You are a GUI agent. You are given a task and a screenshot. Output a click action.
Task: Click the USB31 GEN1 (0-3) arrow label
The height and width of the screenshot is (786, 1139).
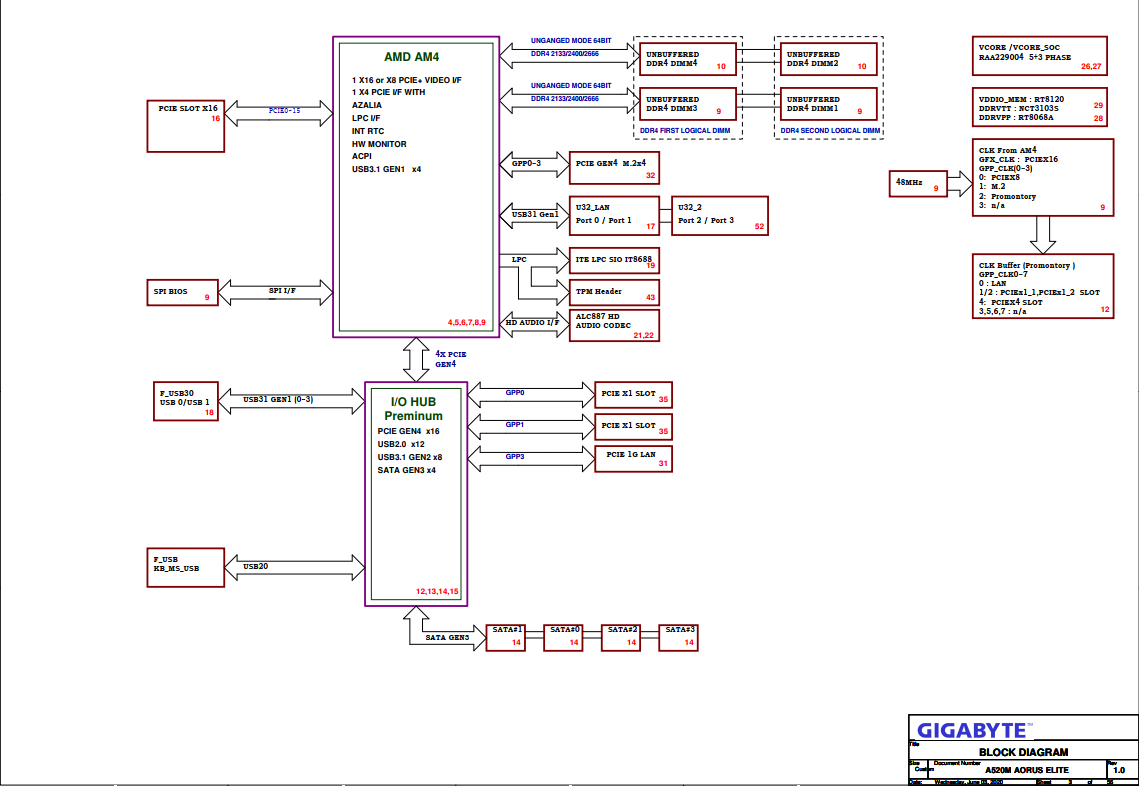coord(278,399)
